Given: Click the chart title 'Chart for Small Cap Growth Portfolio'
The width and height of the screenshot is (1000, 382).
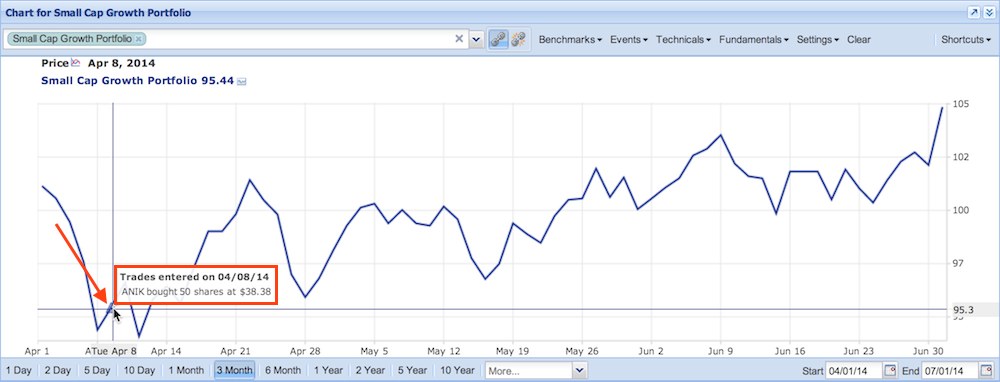Looking at the screenshot, I should click(x=98, y=13).
